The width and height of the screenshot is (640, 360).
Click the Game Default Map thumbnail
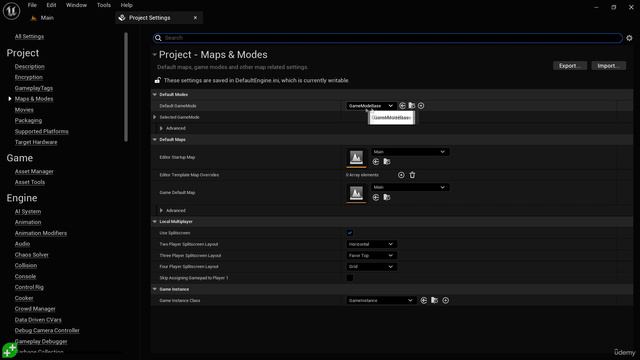click(356, 193)
